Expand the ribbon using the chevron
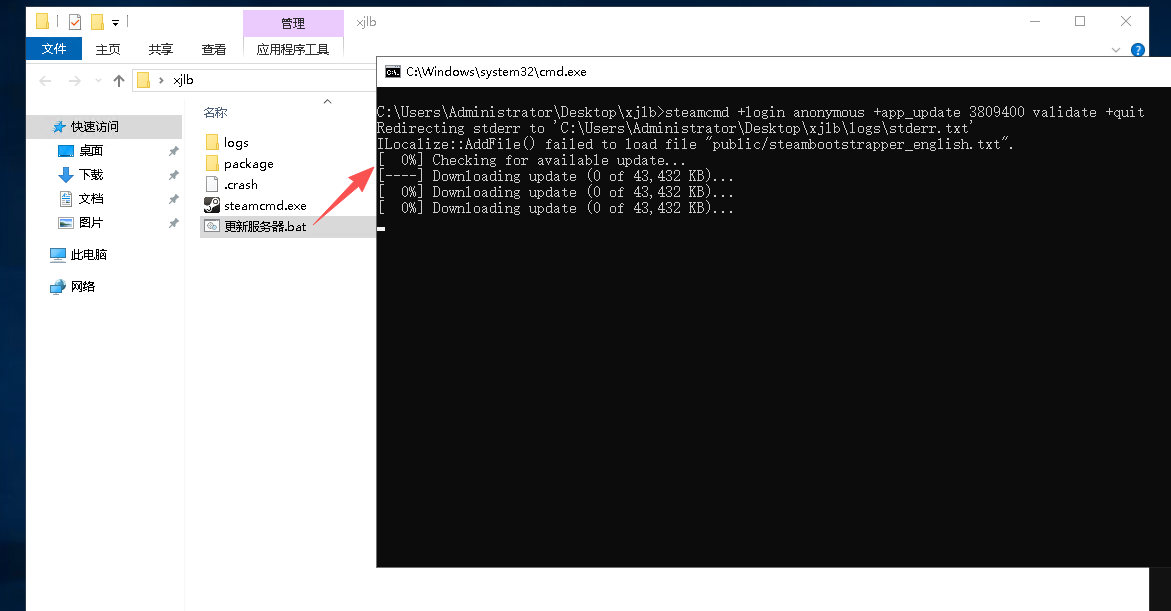This screenshot has width=1171, height=611. pos(1116,49)
